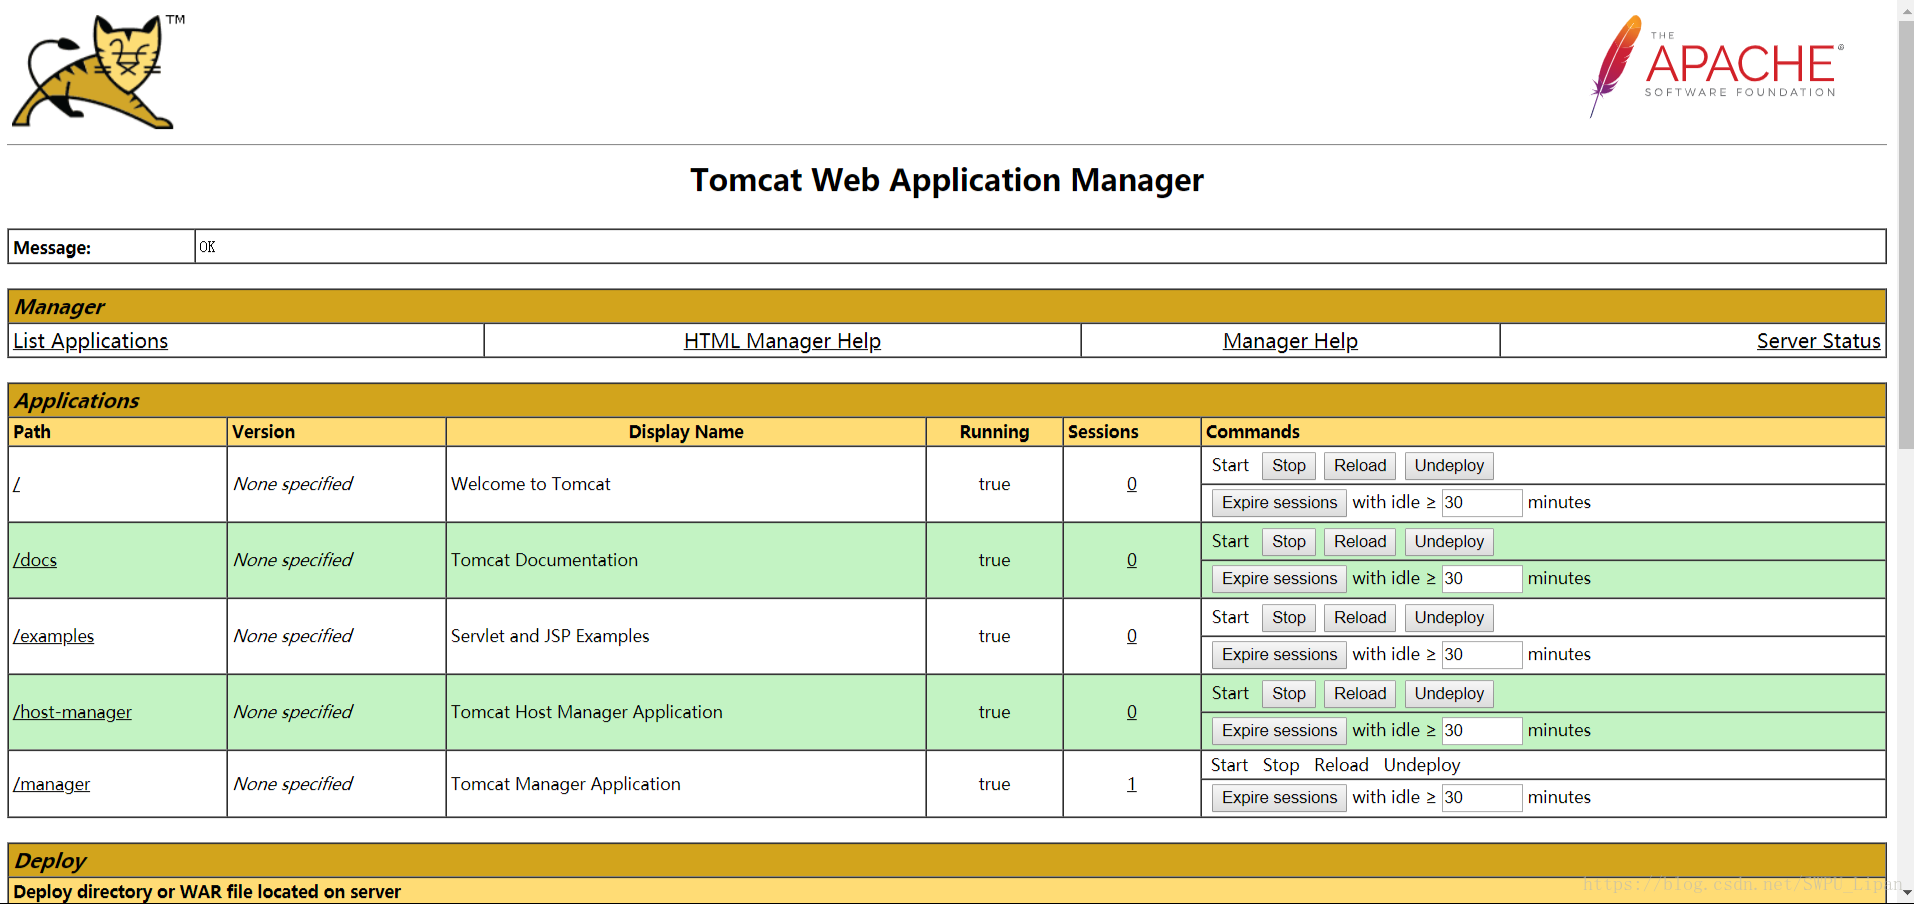Open the /examples application link
This screenshot has width=1914, height=904.
click(x=53, y=636)
